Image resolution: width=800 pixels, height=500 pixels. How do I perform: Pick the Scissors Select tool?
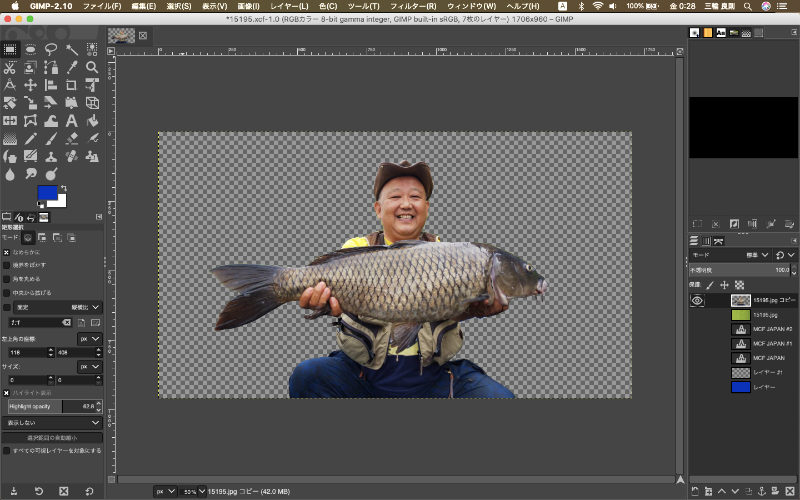[x=9, y=68]
